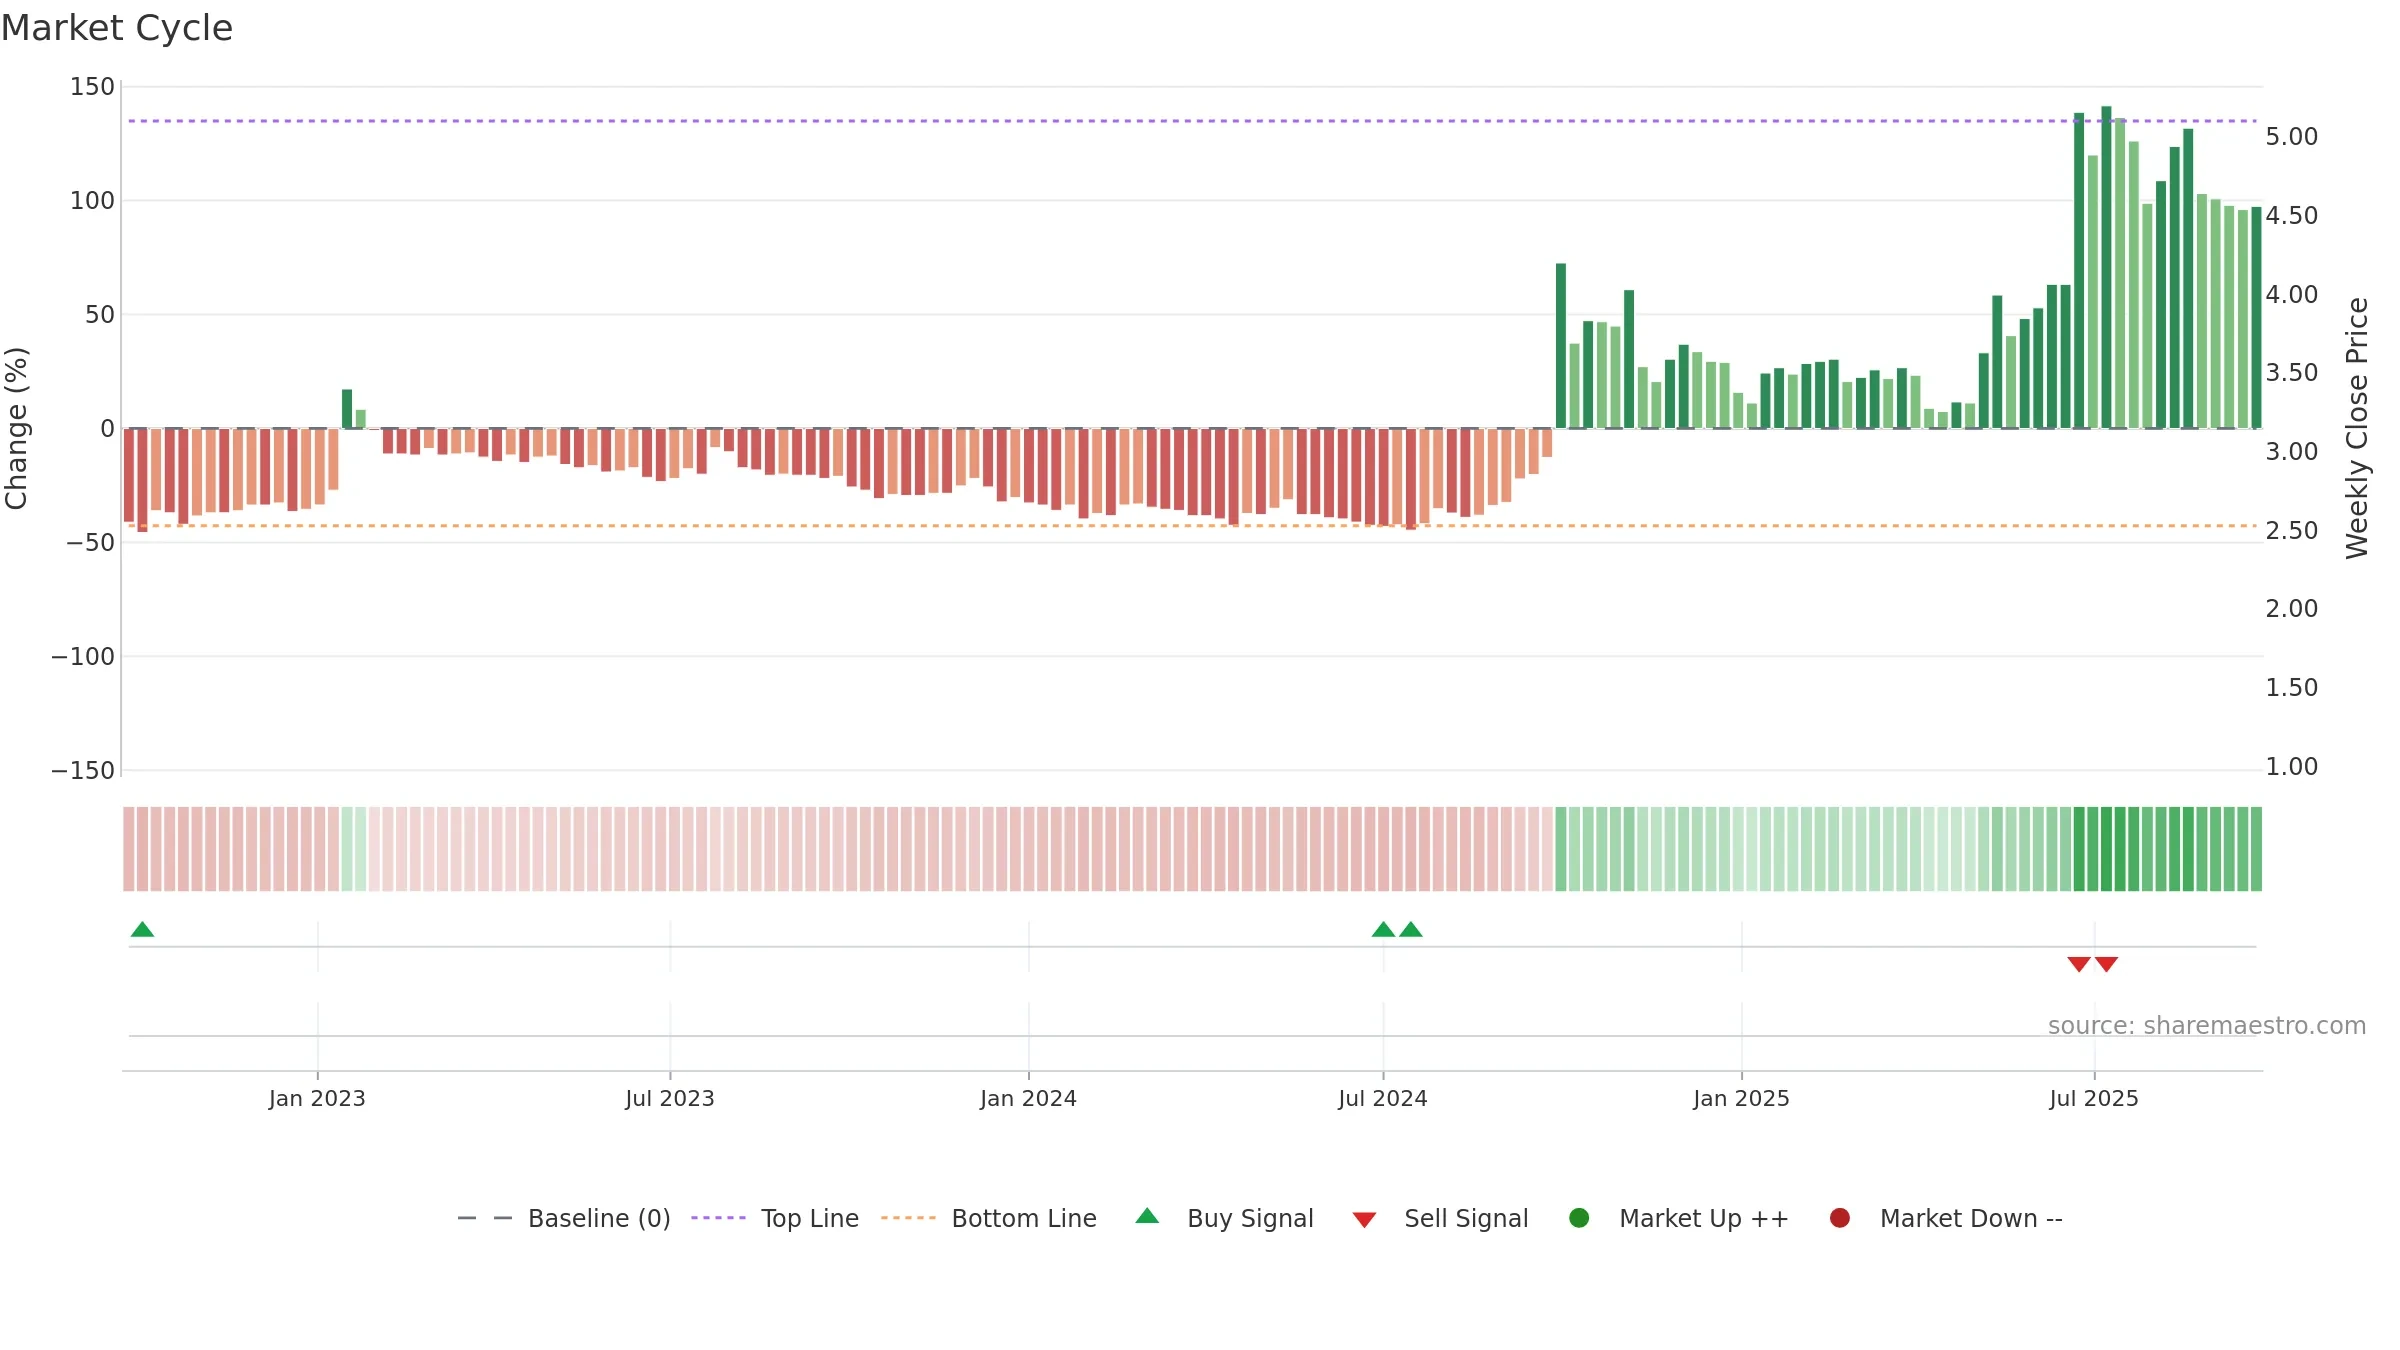Toggle the Market Down -- legend entry
The image size is (2400, 1350).
pos(1946,1218)
